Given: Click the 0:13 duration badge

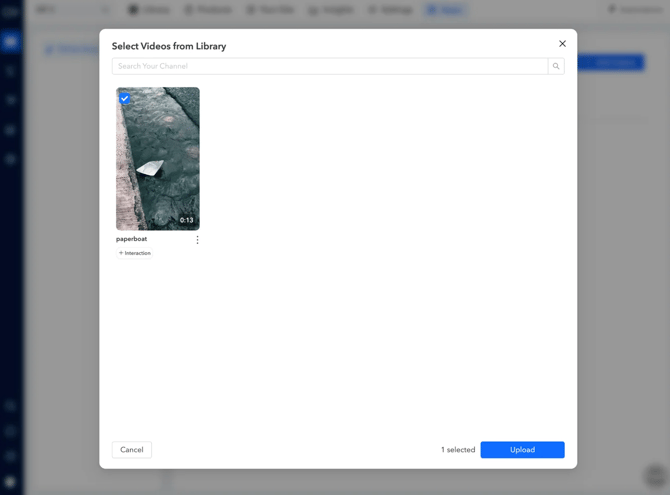Looking at the screenshot, I should (x=187, y=220).
